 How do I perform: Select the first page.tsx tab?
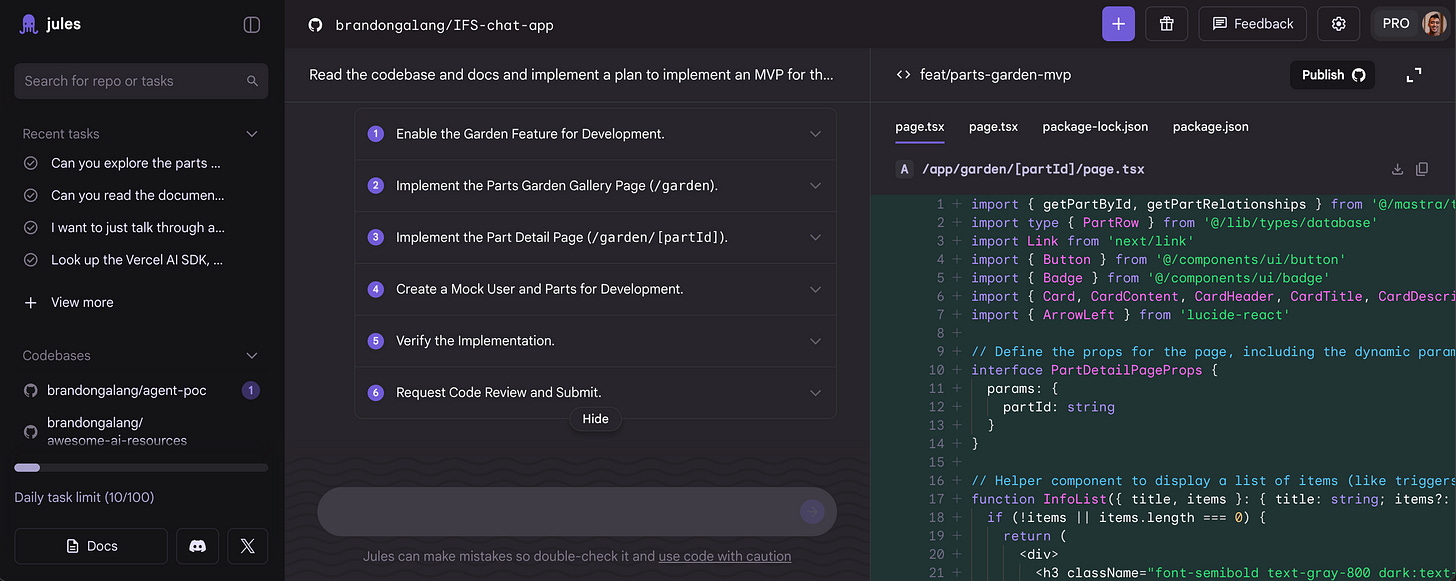[920, 127]
